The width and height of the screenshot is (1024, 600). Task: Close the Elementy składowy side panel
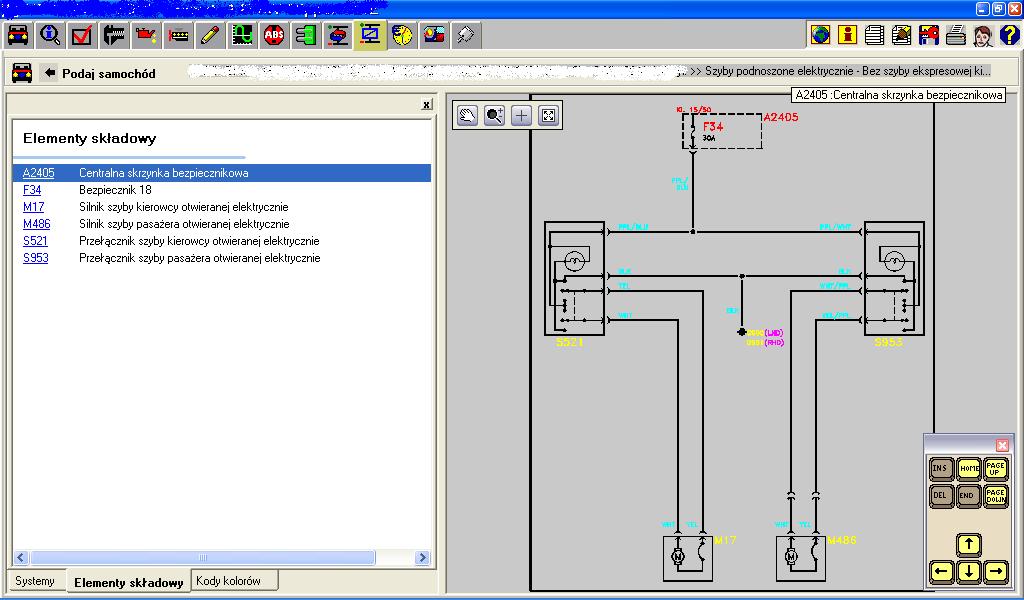pyautogui.click(x=427, y=104)
